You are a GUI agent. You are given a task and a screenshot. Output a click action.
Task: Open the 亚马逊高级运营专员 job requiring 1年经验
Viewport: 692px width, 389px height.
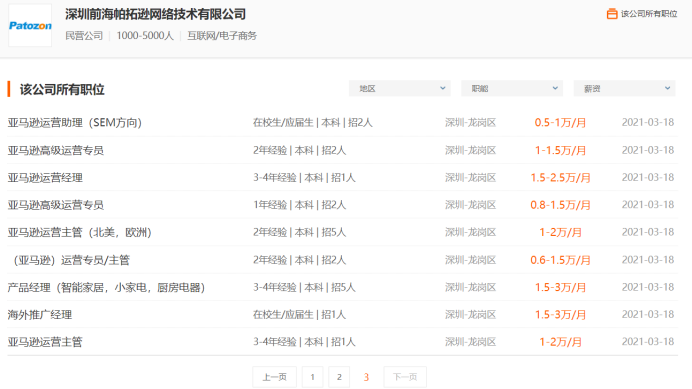56,205
